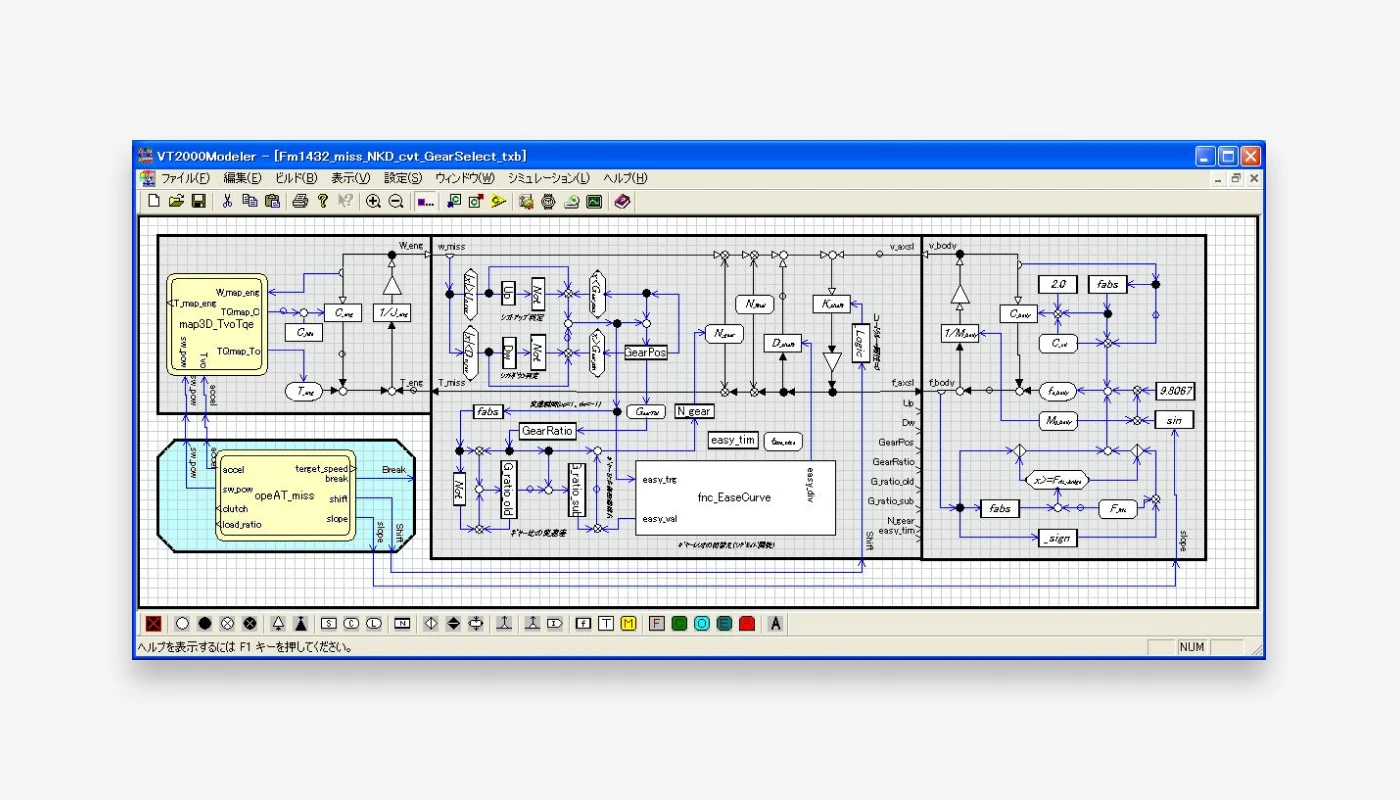Cut the selected diagram element
The width and height of the screenshot is (1400, 800).
click(226, 201)
